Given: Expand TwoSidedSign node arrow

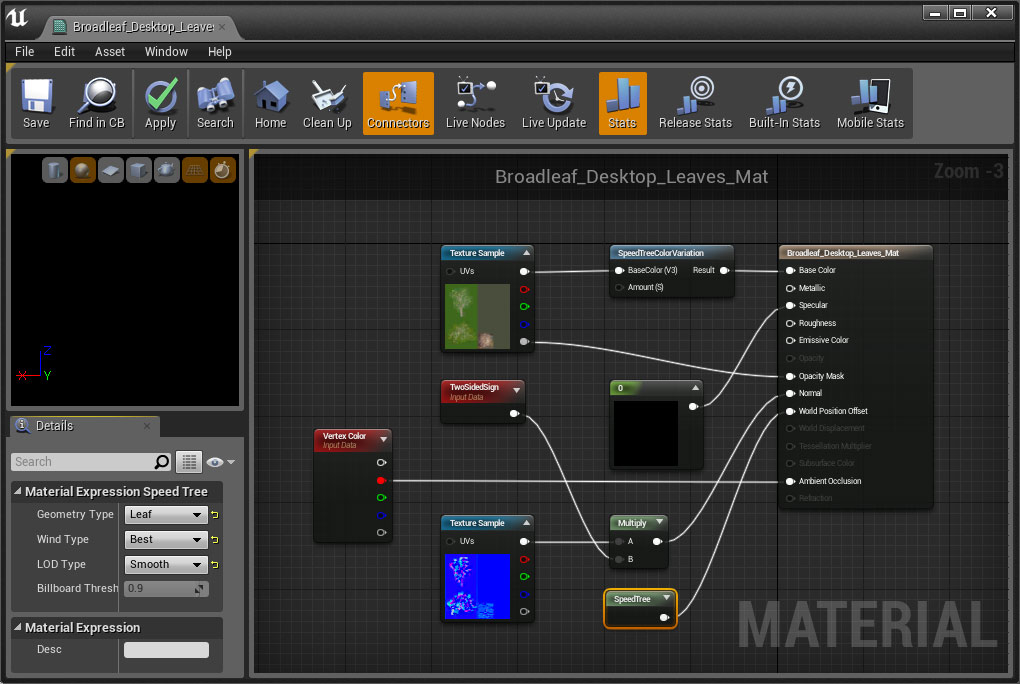Looking at the screenshot, I should 517,390.
